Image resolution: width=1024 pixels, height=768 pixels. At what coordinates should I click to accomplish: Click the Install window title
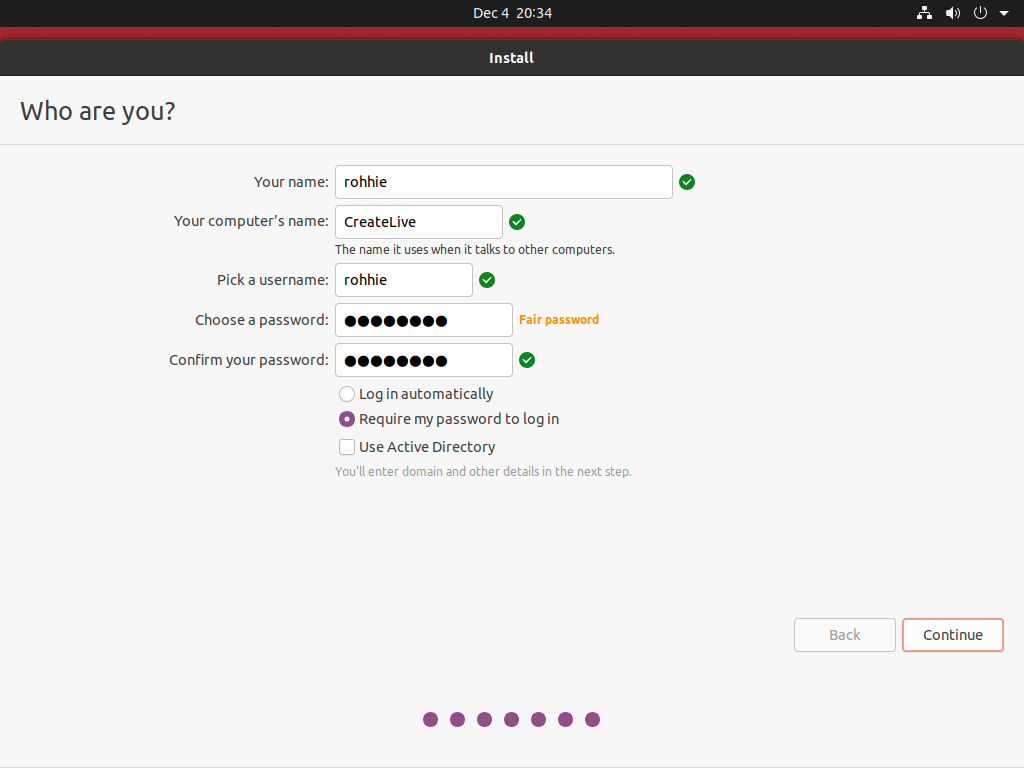pos(511,58)
